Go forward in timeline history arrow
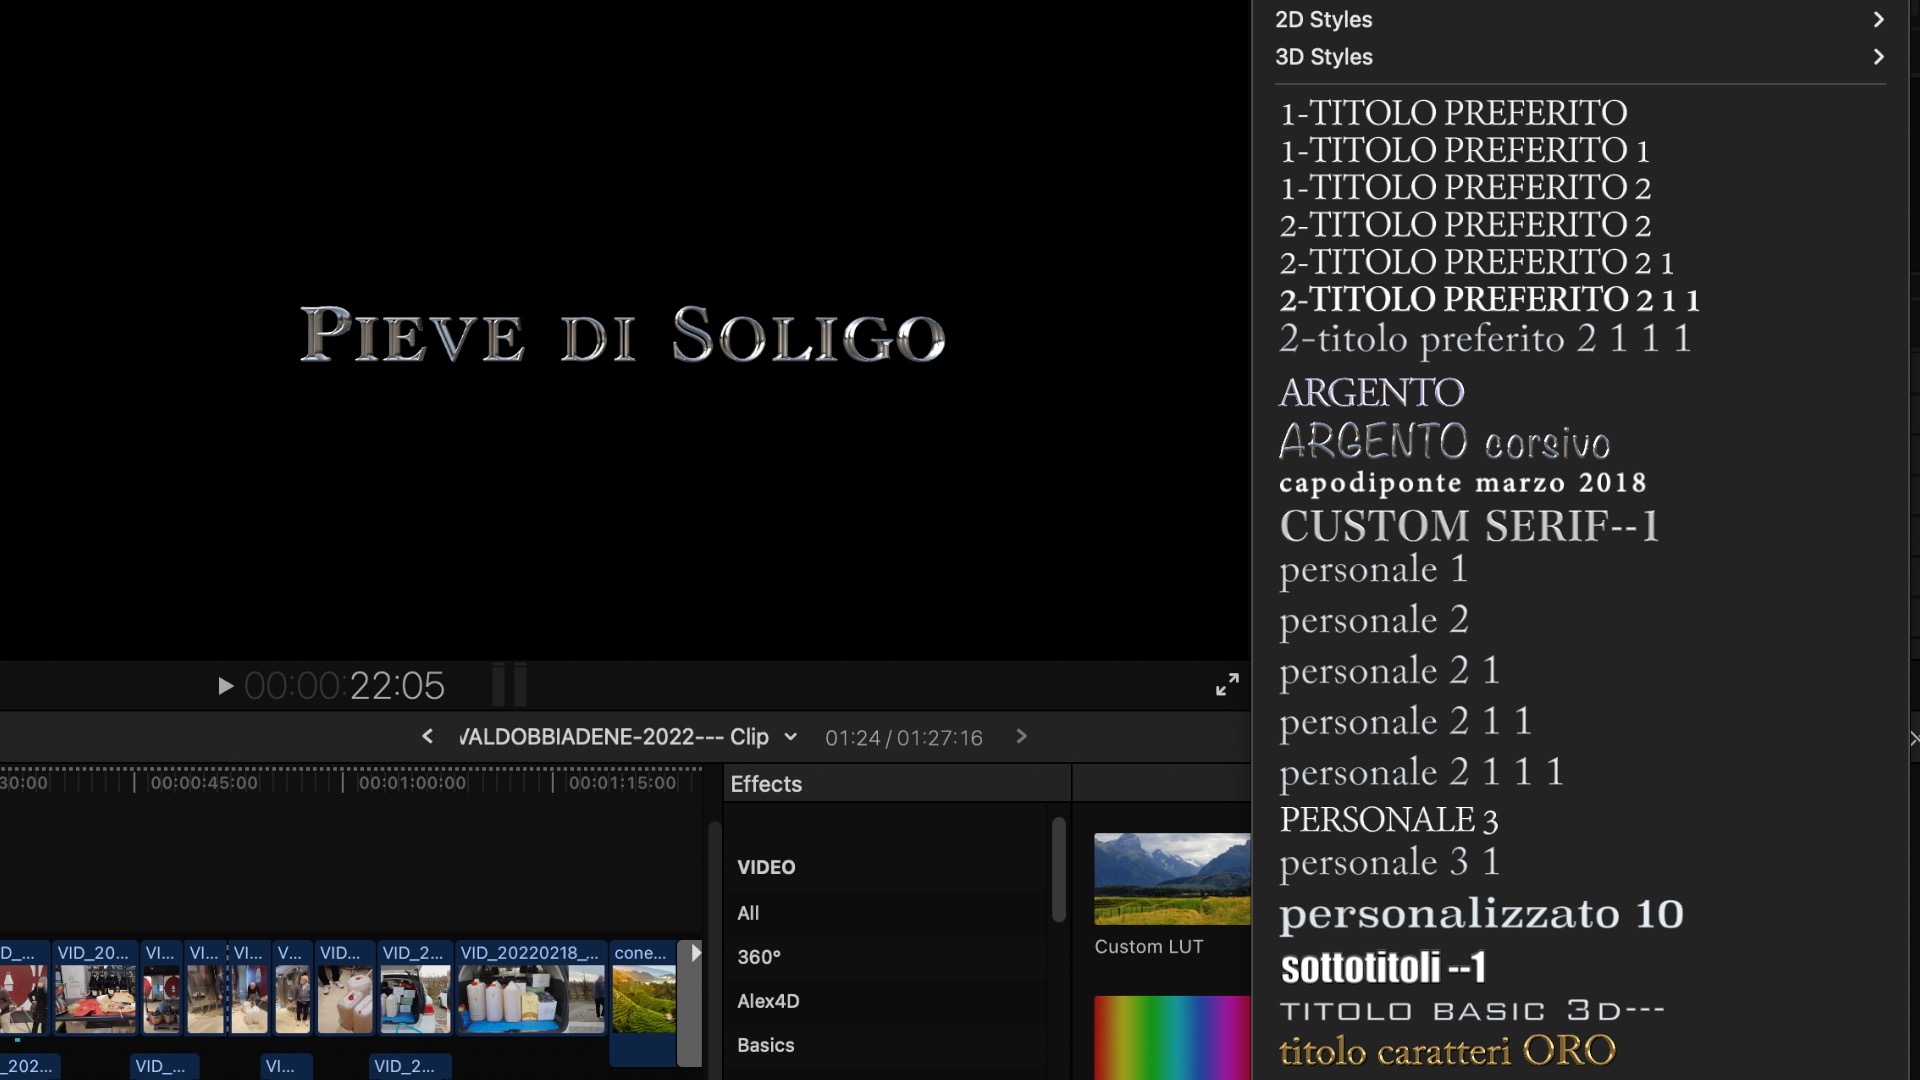 [1021, 737]
